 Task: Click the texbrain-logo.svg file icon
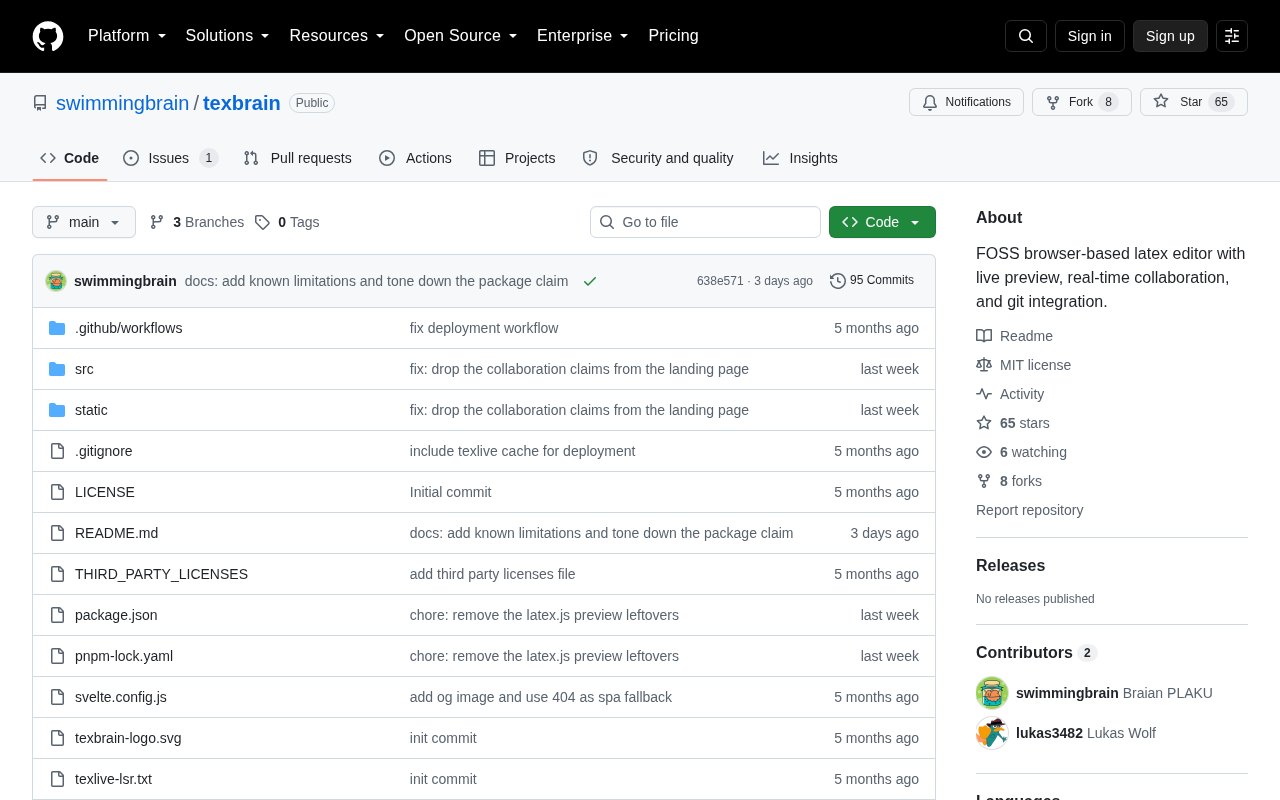pyautogui.click(x=57, y=738)
